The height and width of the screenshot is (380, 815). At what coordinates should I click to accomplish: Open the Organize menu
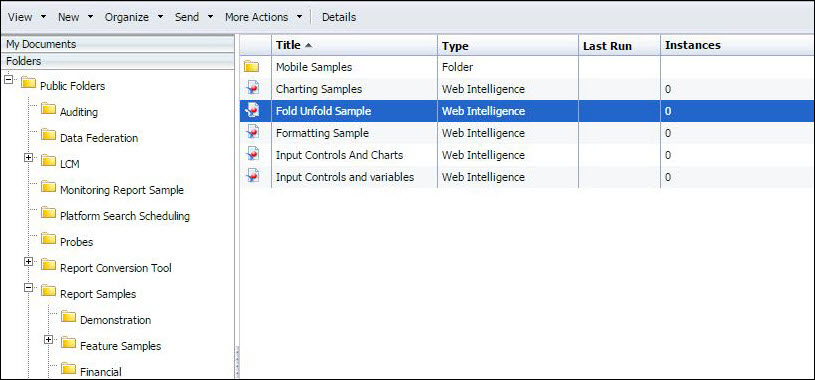coord(127,17)
